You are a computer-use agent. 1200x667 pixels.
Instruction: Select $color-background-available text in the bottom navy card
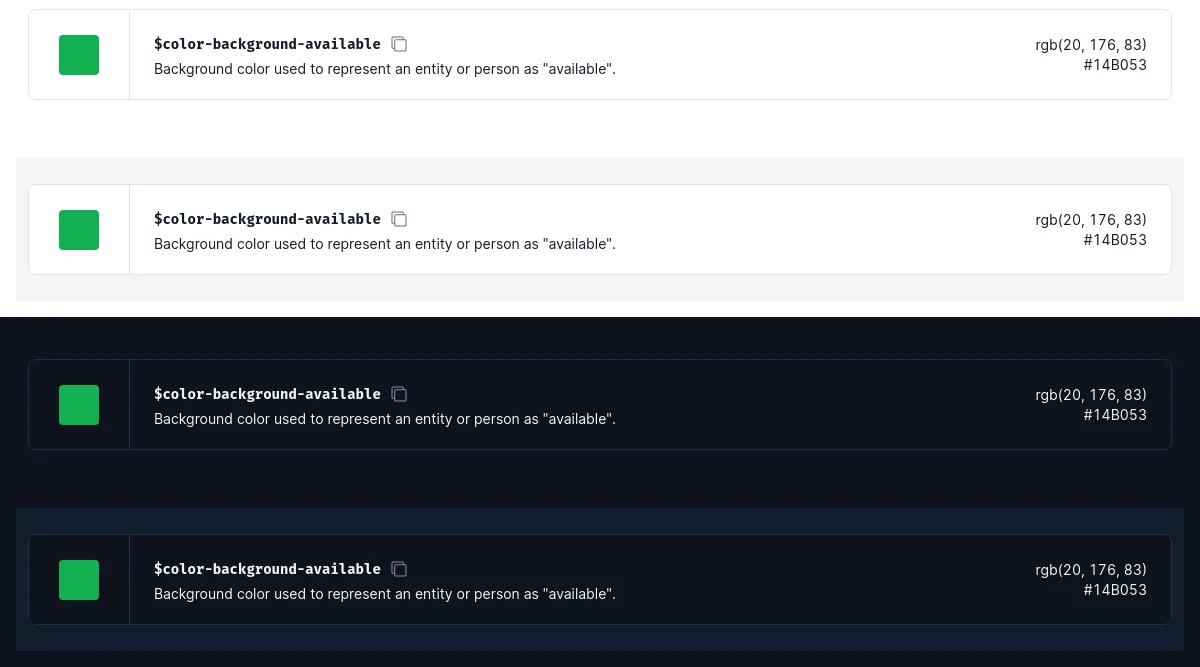267,569
